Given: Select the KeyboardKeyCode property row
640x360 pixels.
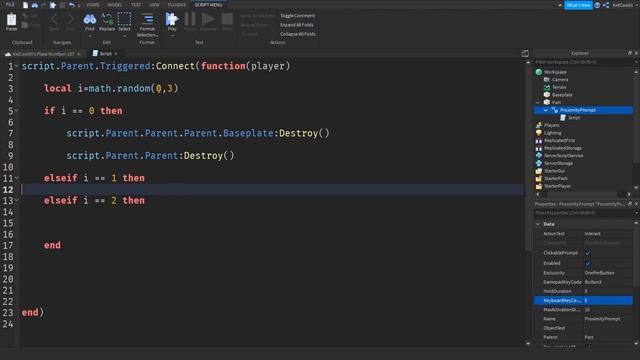Looking at the screenshot, I should coord(583,300).
